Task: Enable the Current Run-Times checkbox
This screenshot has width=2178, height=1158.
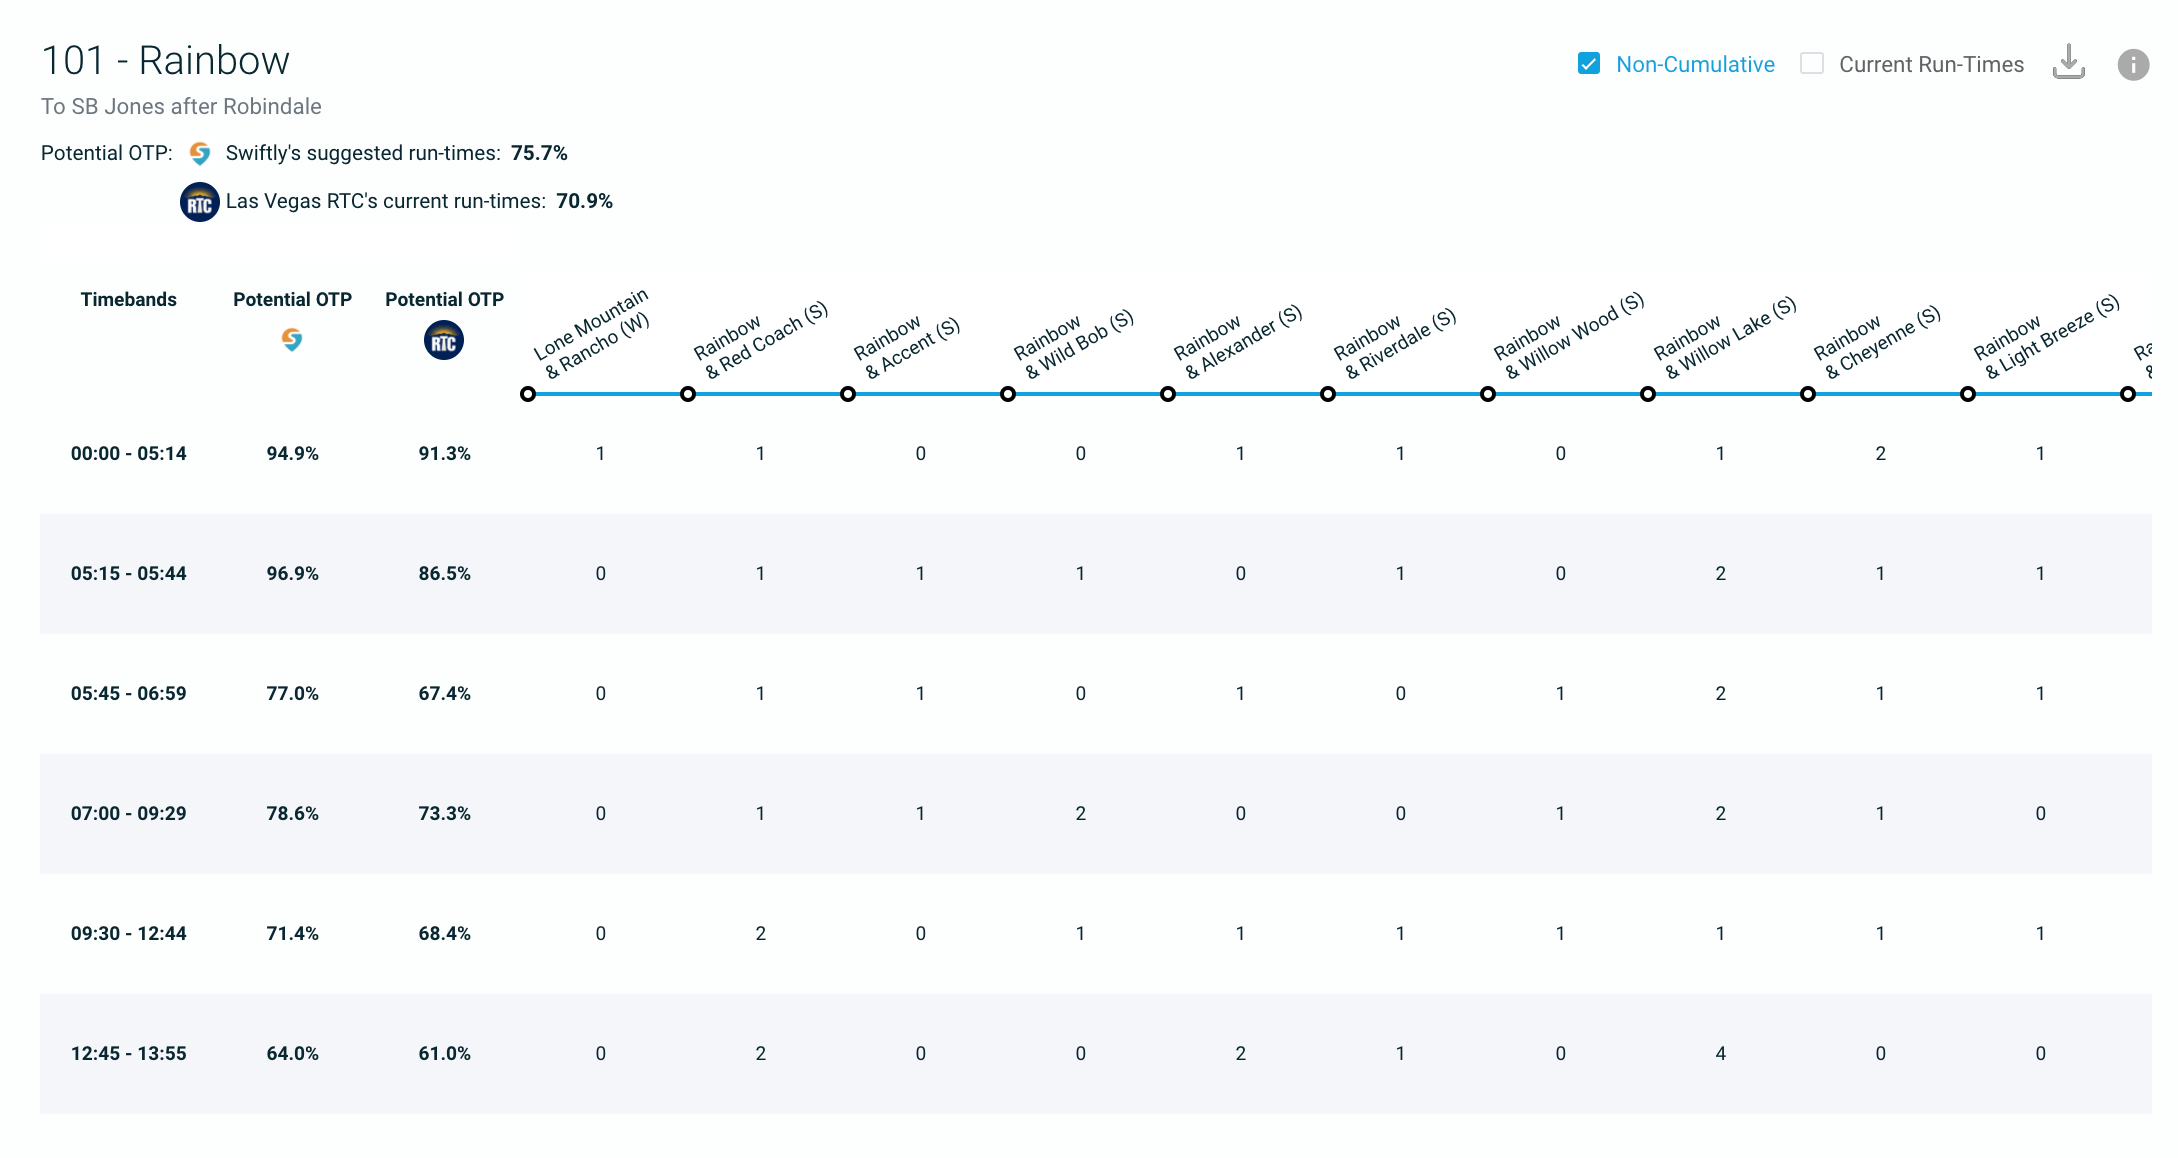Action: point(1812,64)
